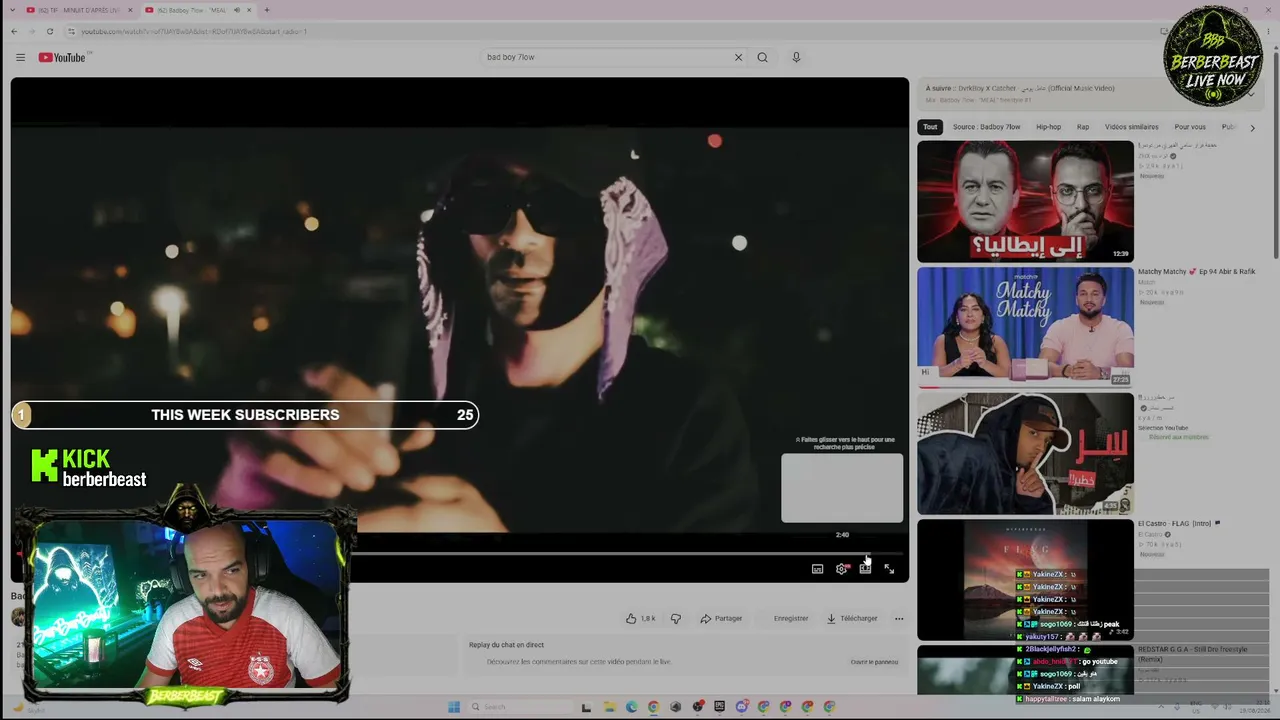Dislike the video
The height and width of the screenshot is (720, 1280).
[x=676, y=618]
